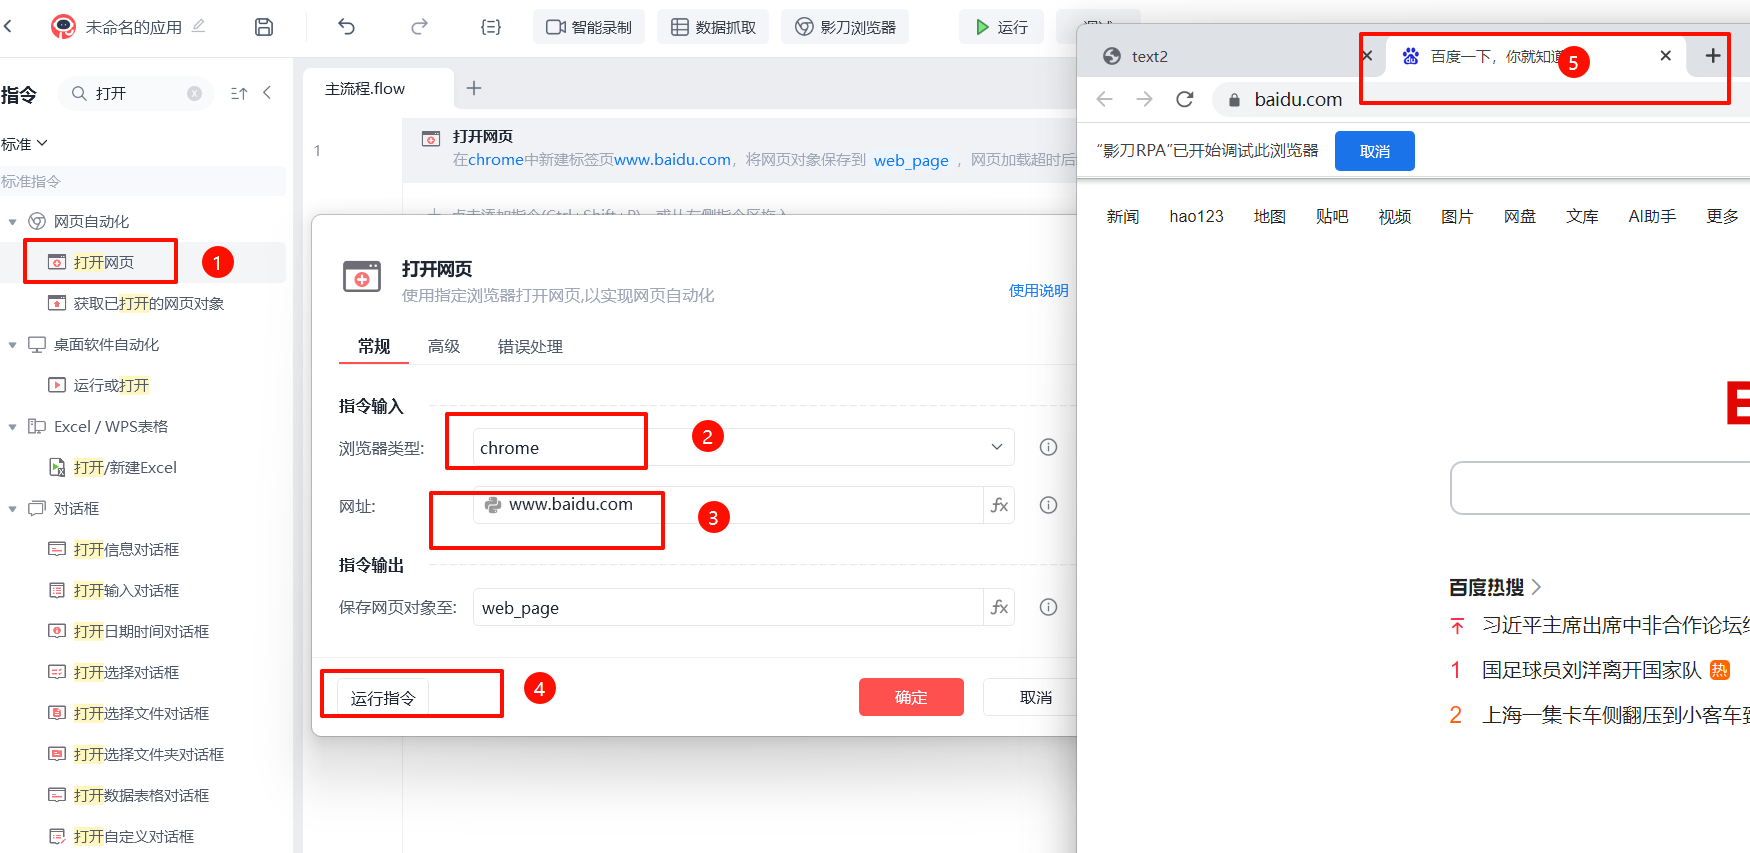Click the fx button for 网址 field
This screenshot has width=1750, height=853.
999,505
